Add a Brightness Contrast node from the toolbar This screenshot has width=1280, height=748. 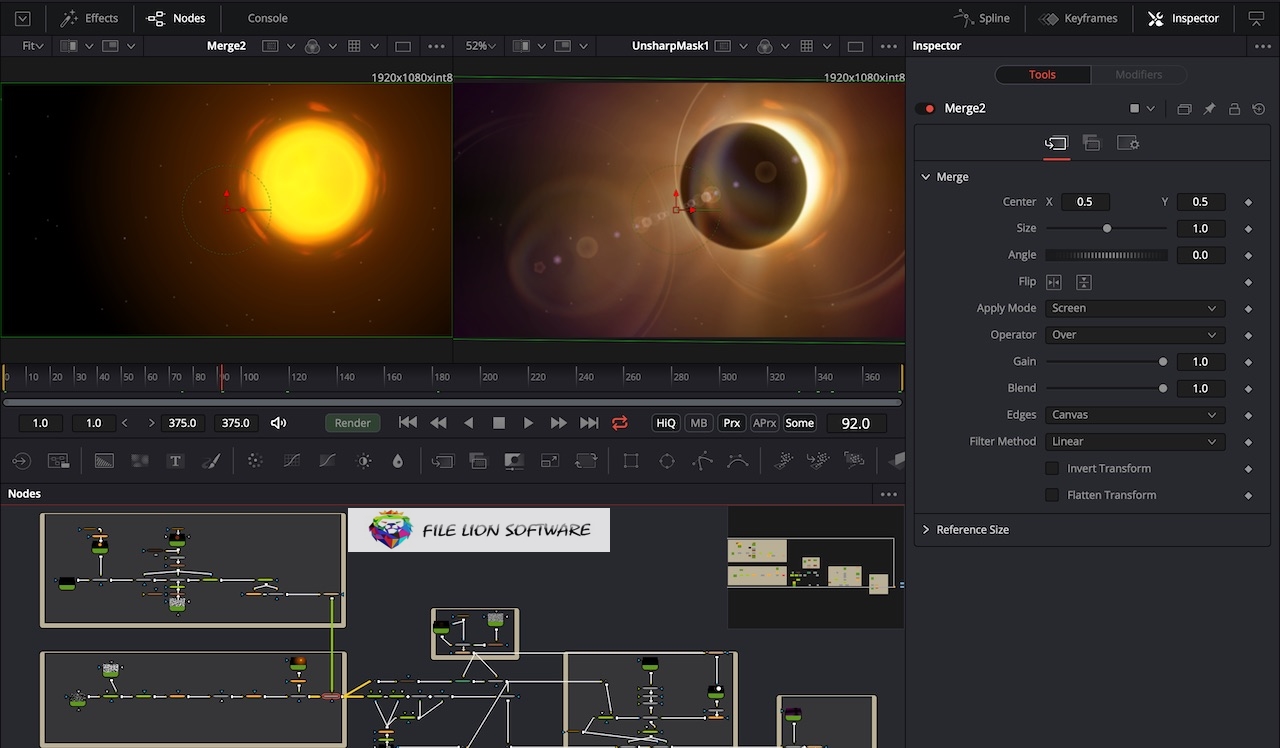(x=364, y=461)
